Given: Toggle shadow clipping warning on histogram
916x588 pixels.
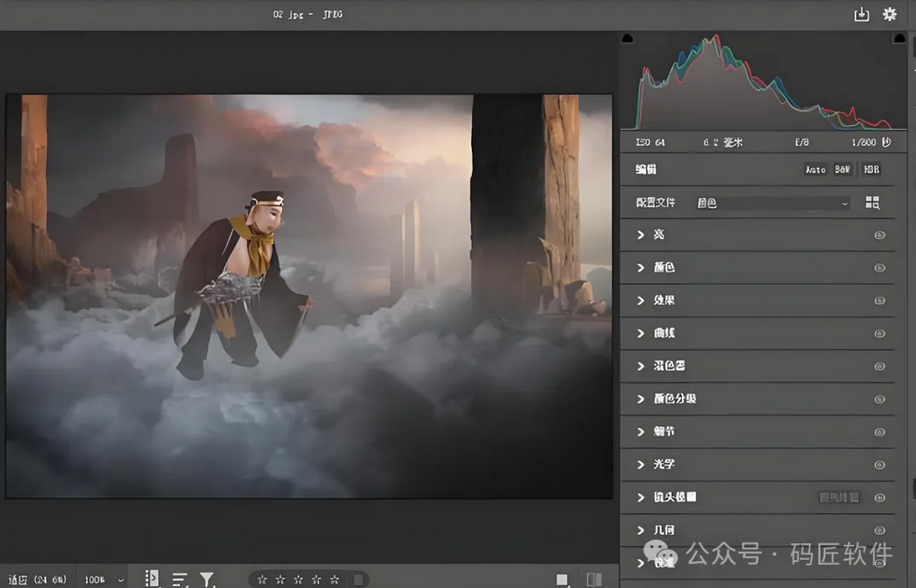Looking at the screenshot, I should point(627,39).
